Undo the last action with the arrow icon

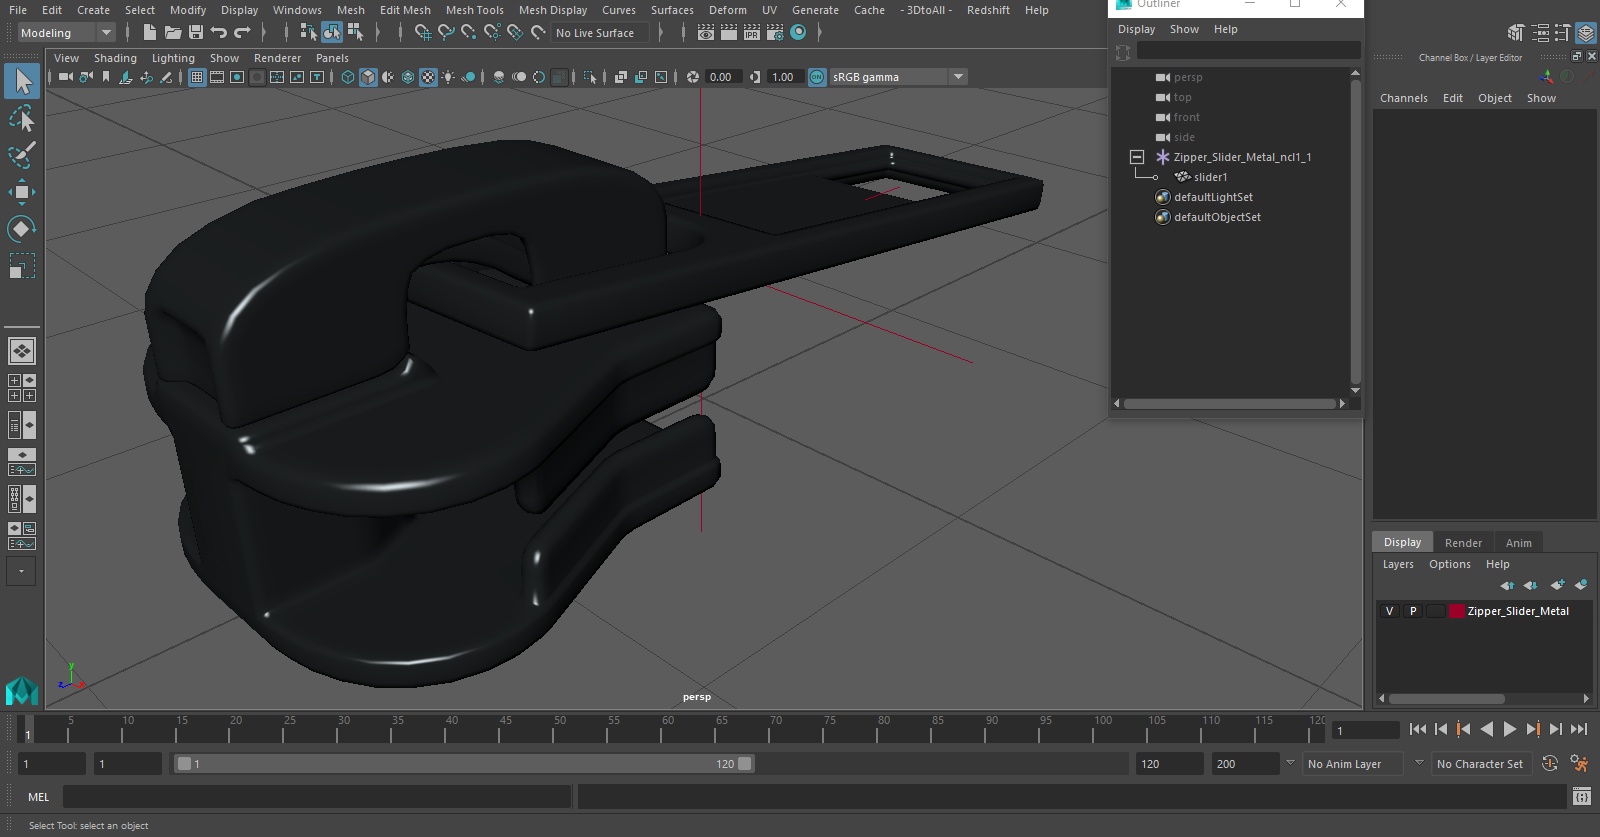(x=219, y=33)
